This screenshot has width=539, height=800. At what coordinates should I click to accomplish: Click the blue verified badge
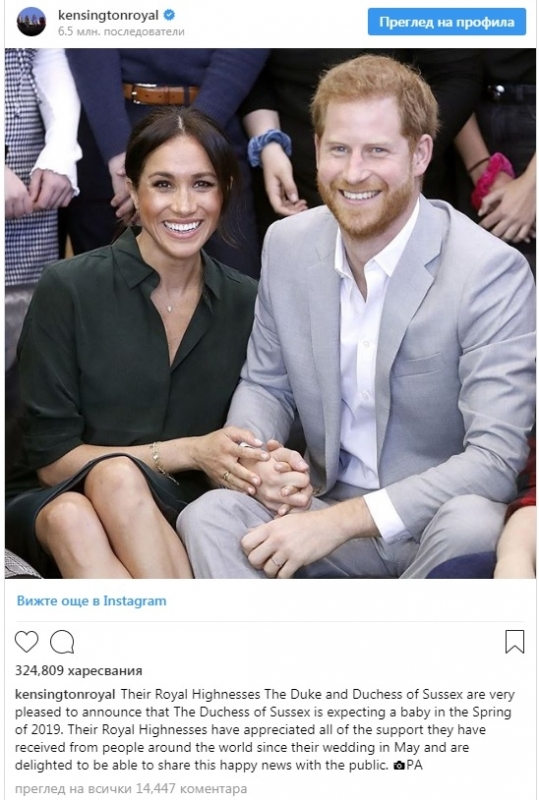tap(169, 15)
